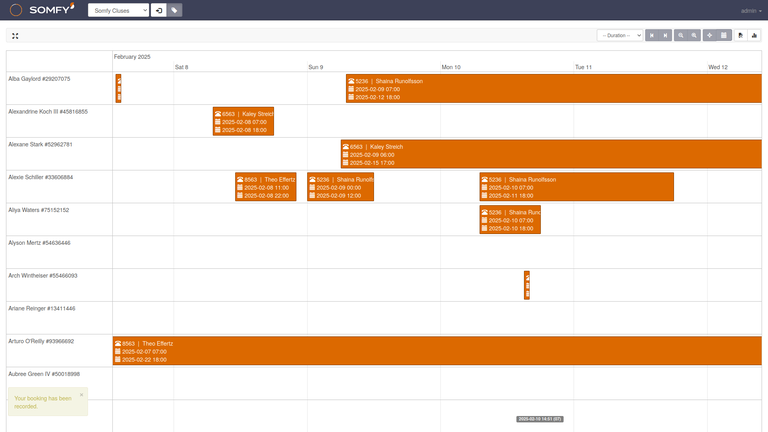This screenshot has height=432, width=768.
Task: Jump to the timeline start with first arrow button
Action: coord(651,35)
